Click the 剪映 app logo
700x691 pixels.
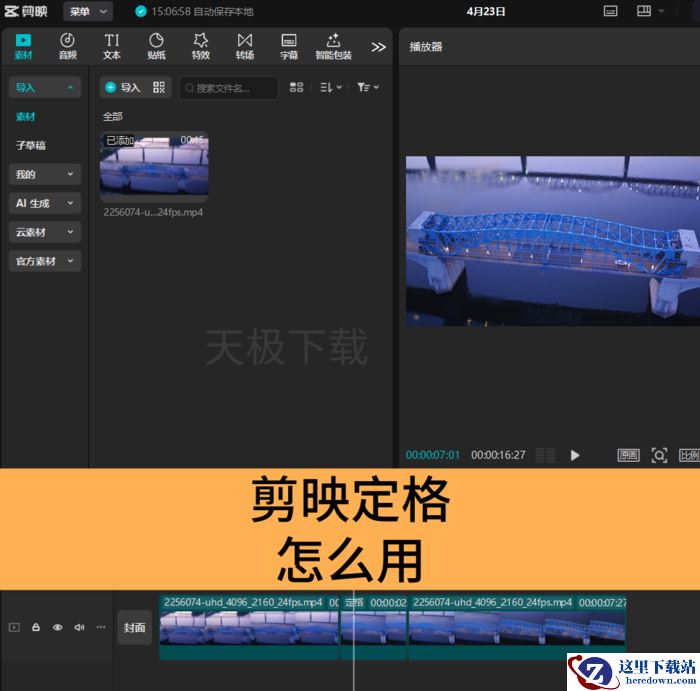[26, 11]
